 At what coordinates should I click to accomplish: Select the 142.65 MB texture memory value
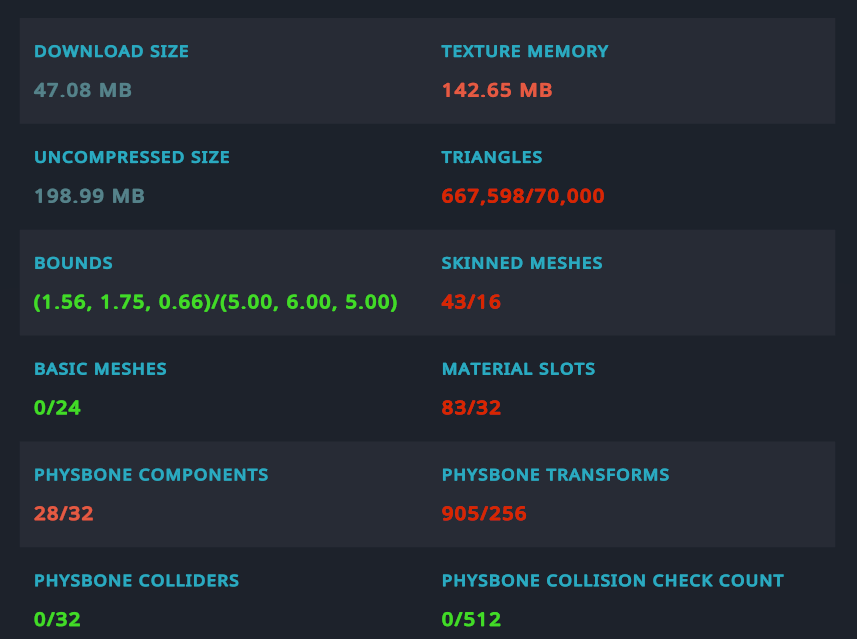[x=497, y=90]
